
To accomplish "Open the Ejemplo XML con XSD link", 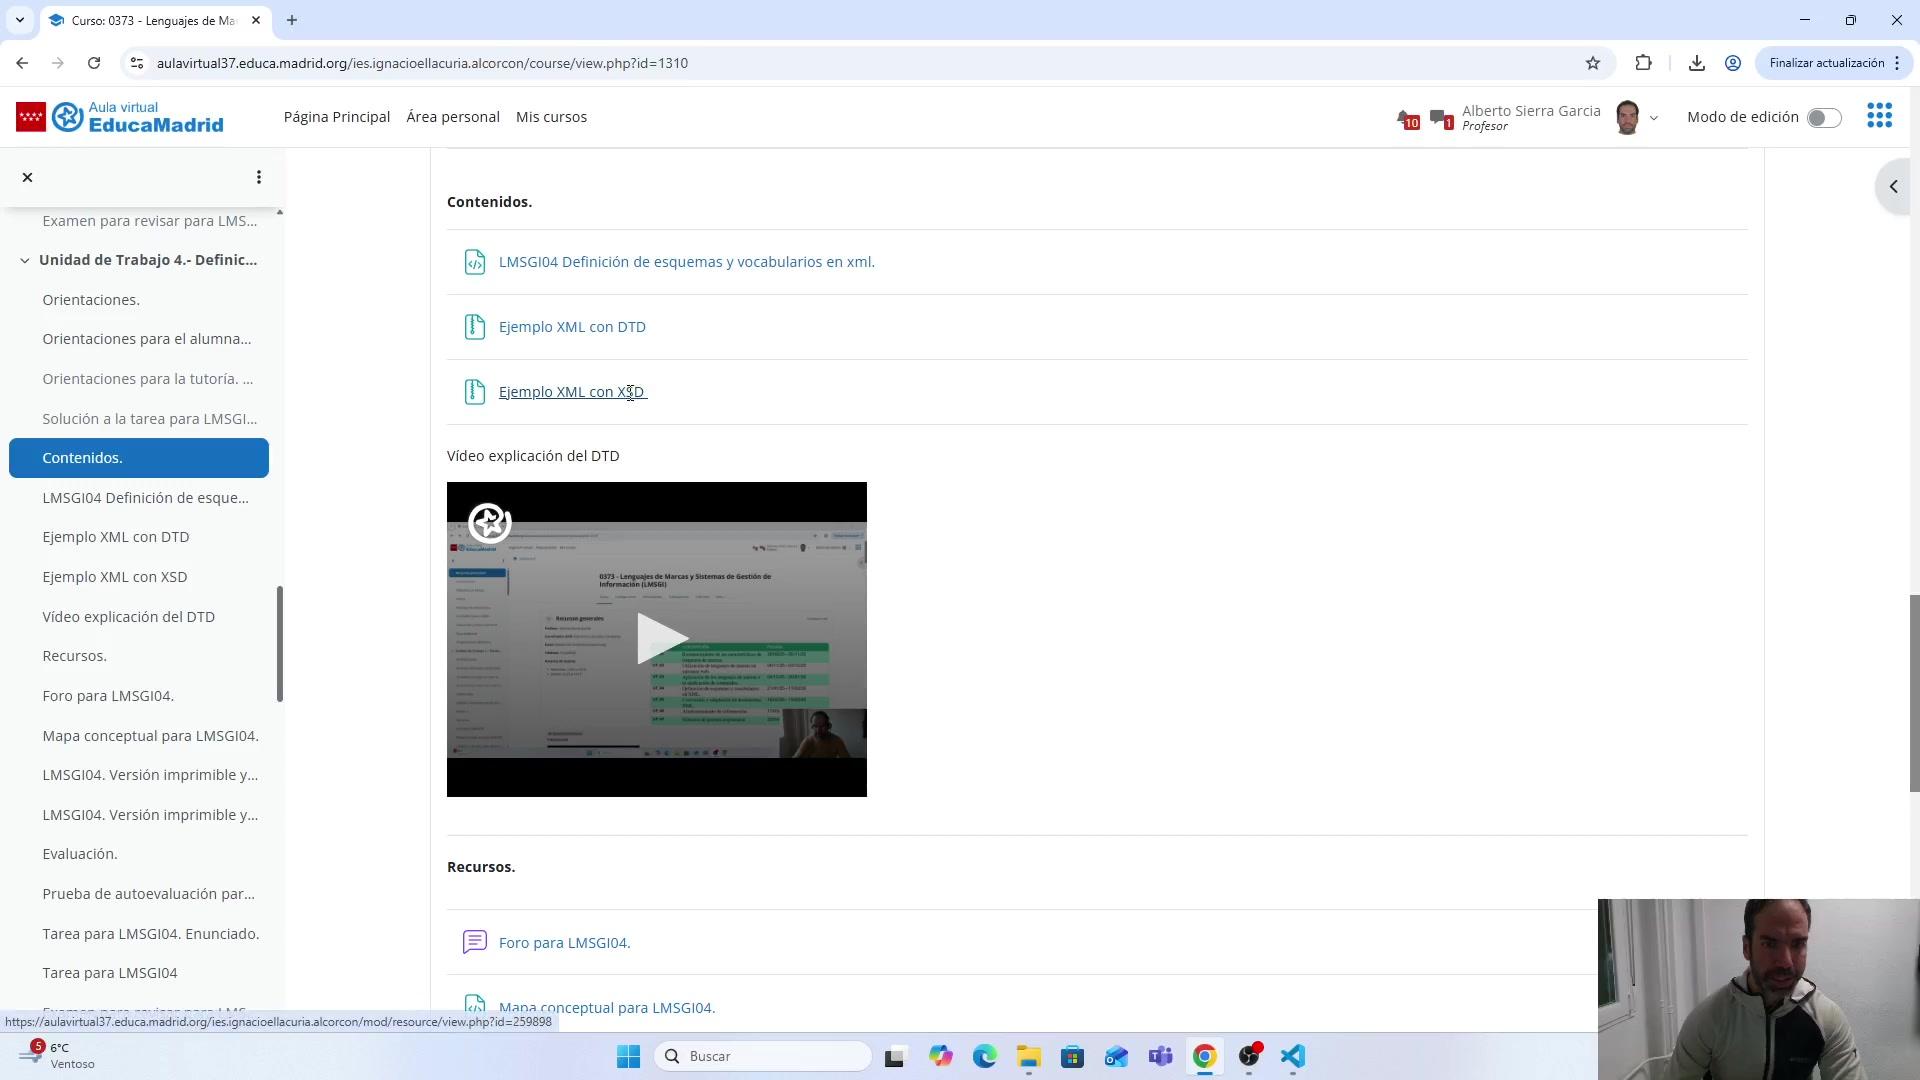I will point(571,392).
